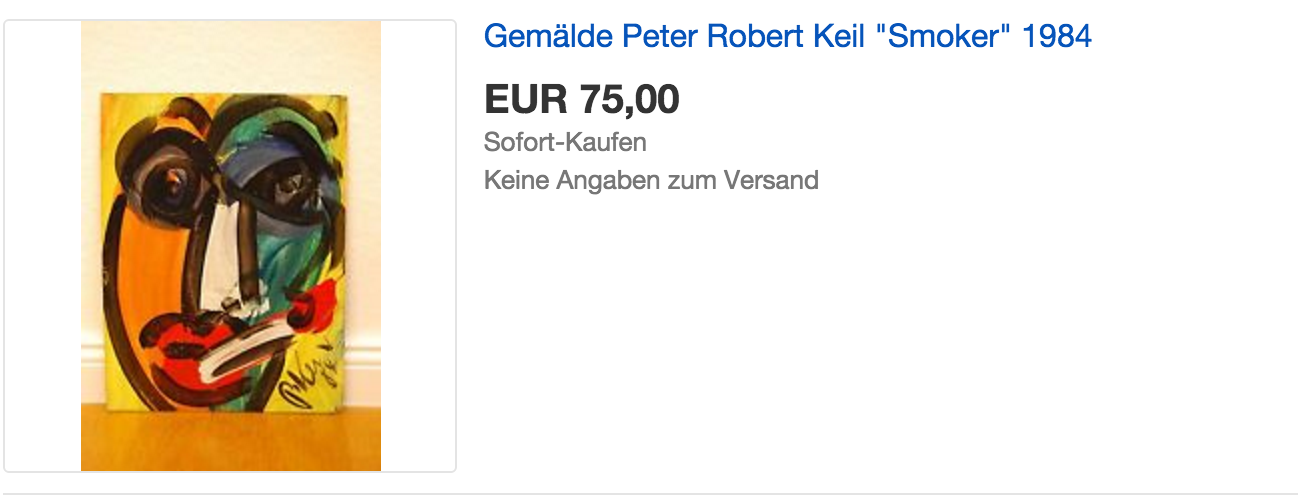Select the Sofort-Kaufen label
1298x503 pixels.
tap(565, 142)
